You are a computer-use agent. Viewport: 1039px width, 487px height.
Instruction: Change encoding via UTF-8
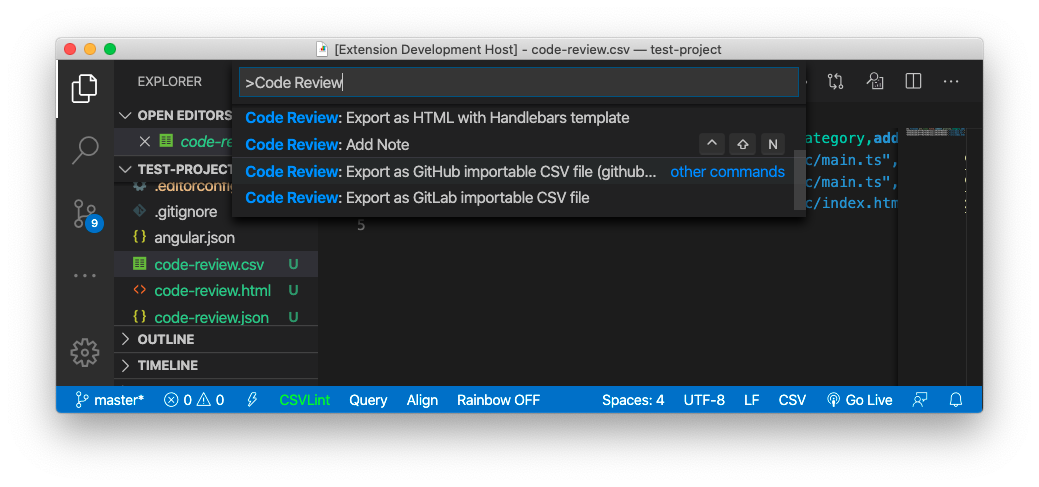pos(704,400)
